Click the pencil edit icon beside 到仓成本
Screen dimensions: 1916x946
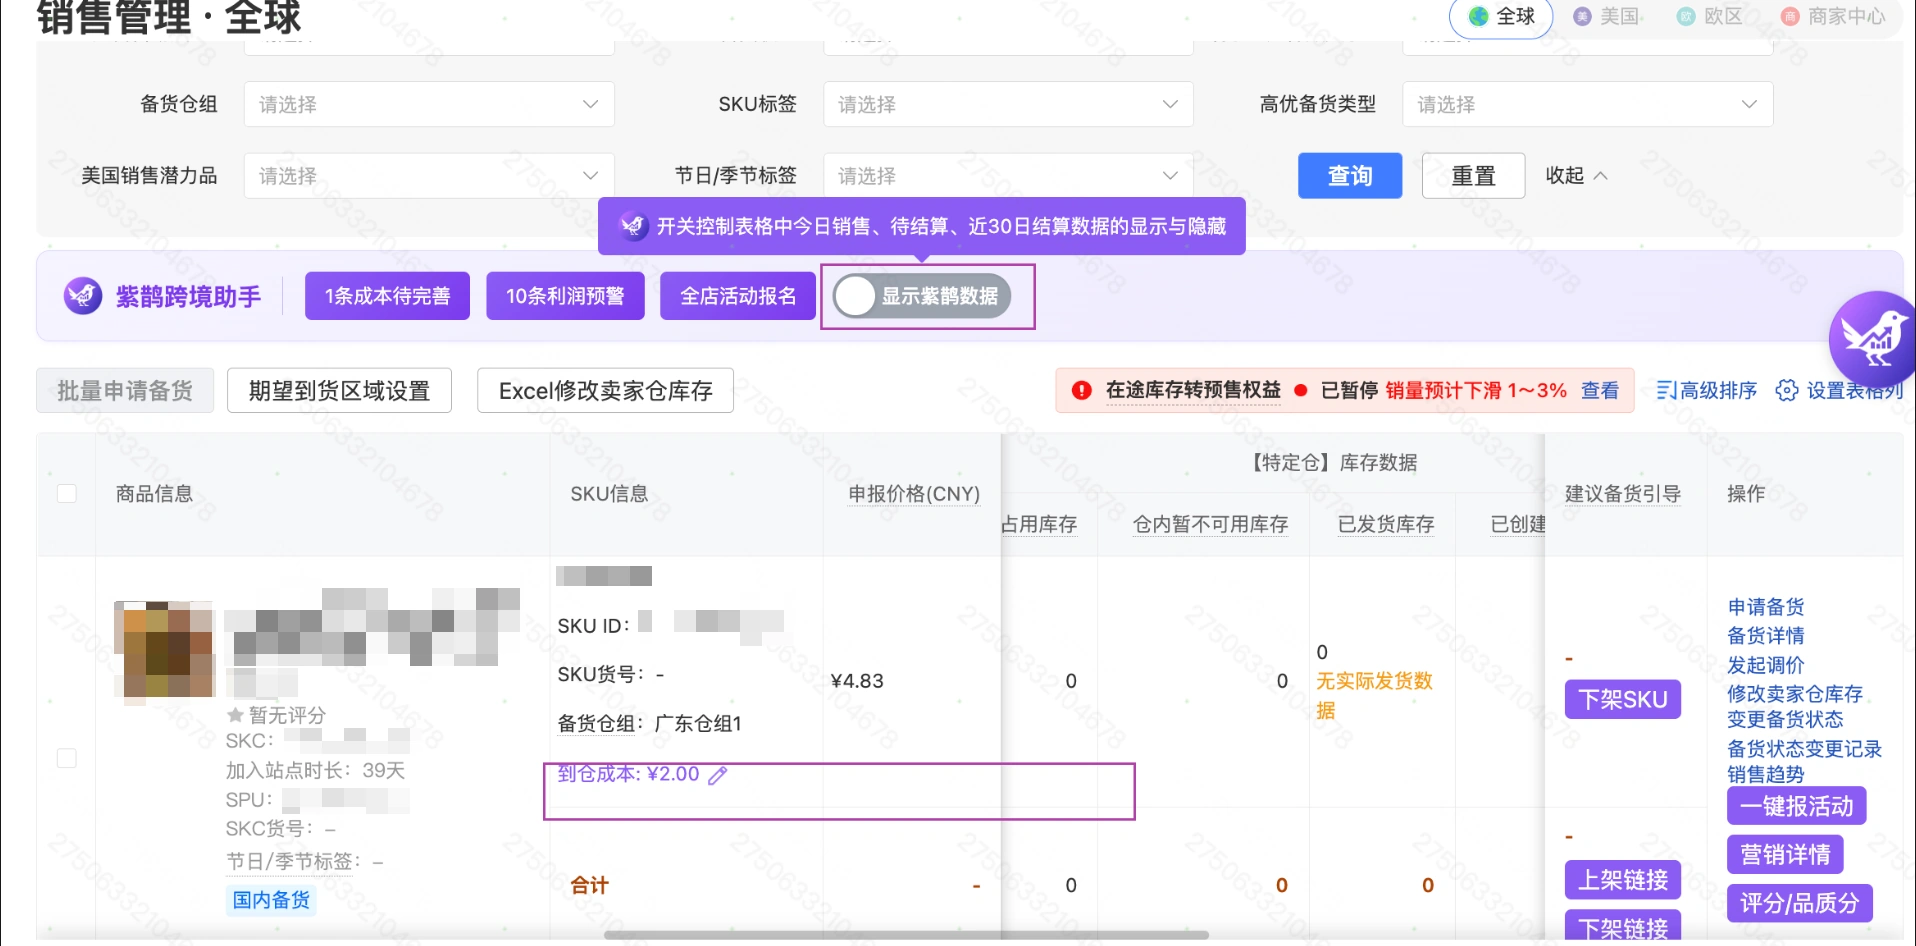pyautogui.click(x=717, y=775)
